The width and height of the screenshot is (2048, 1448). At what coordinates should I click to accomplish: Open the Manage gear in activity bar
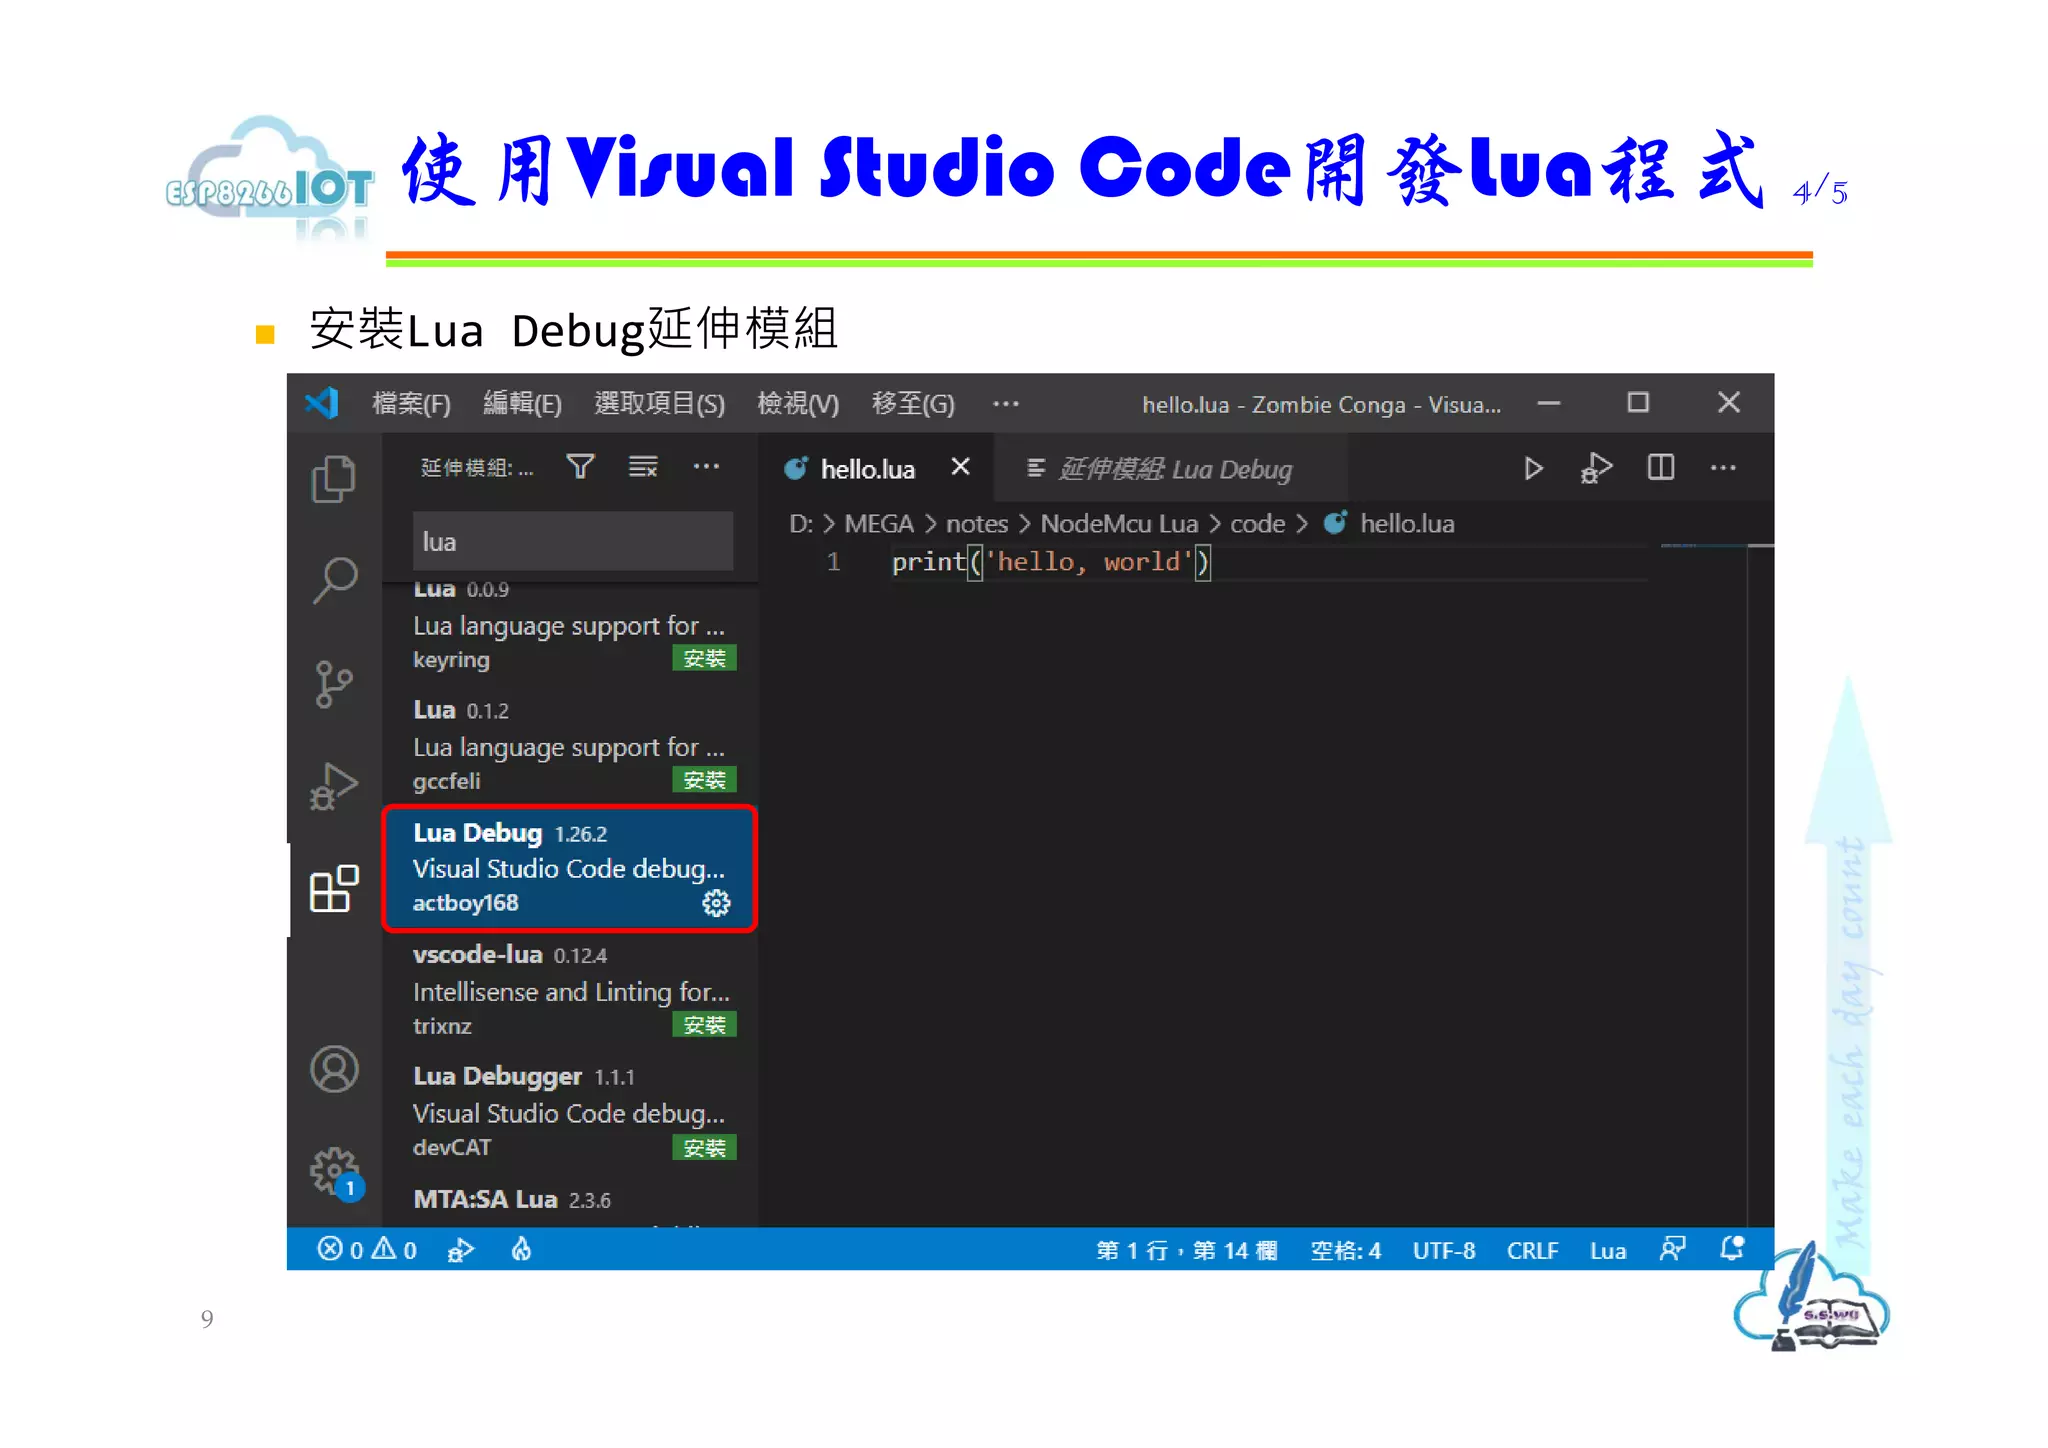tap(334, 1171)
